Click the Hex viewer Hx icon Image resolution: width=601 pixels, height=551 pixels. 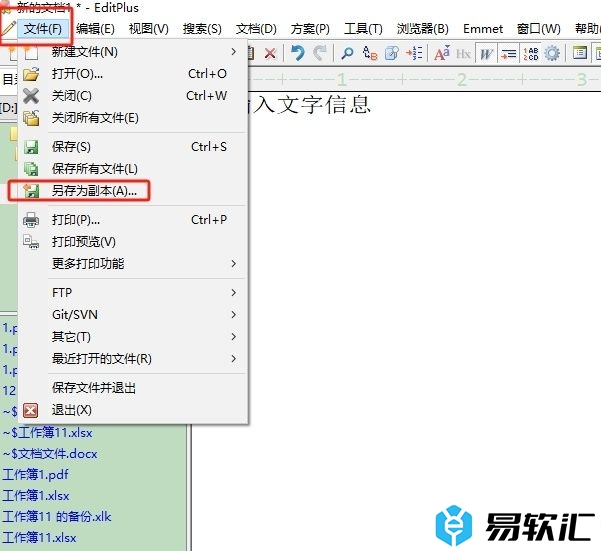pyautogui.click(x=463, y=54)
